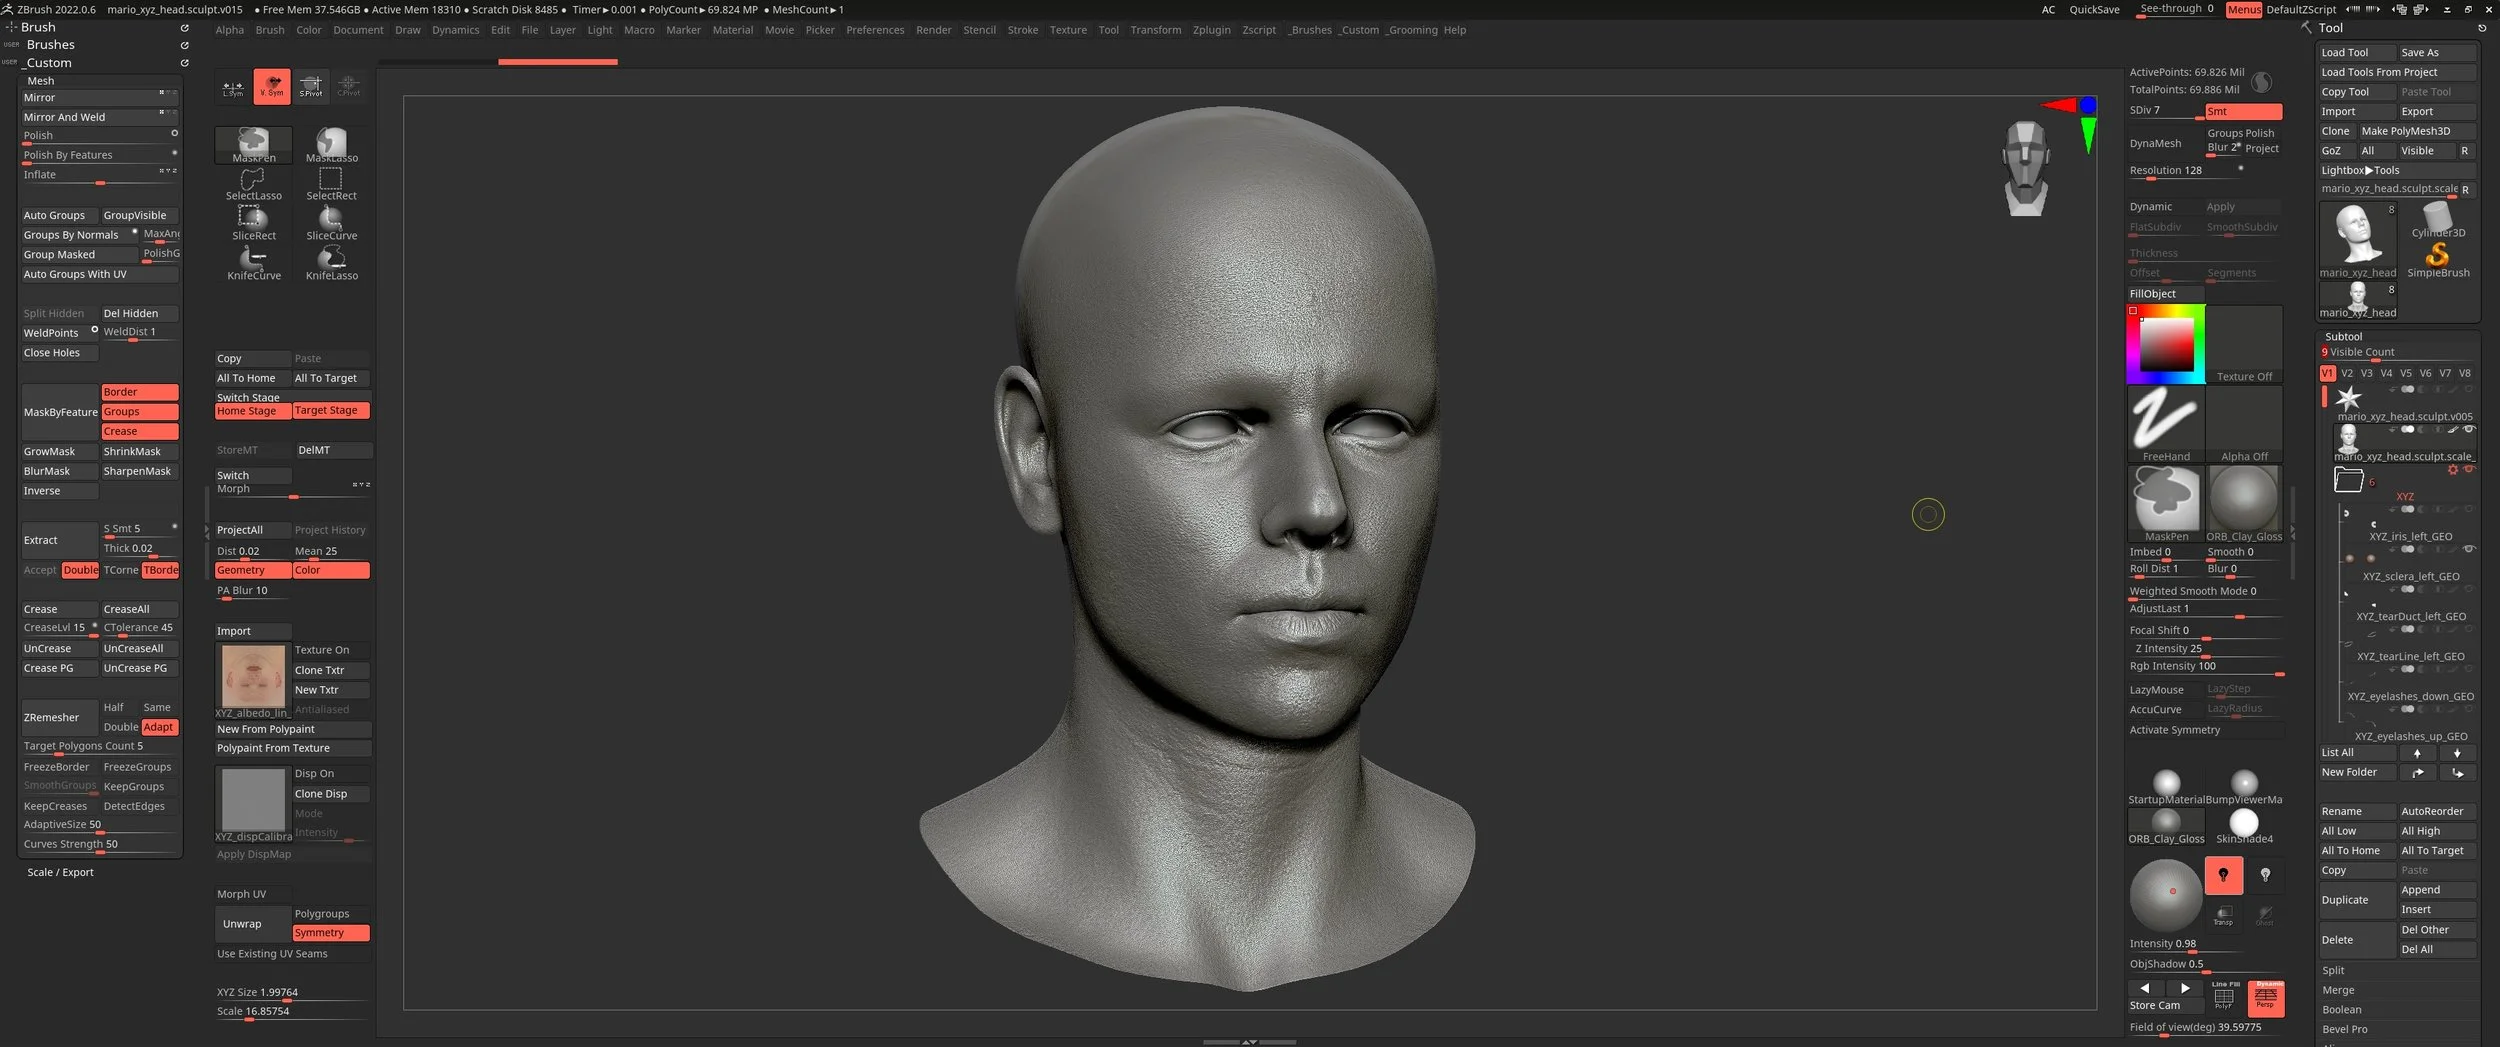The width and height of the screenshot is (2500, 1047).
Task: Expand the Split subtool section
Action: click(x=2332, y=971)
